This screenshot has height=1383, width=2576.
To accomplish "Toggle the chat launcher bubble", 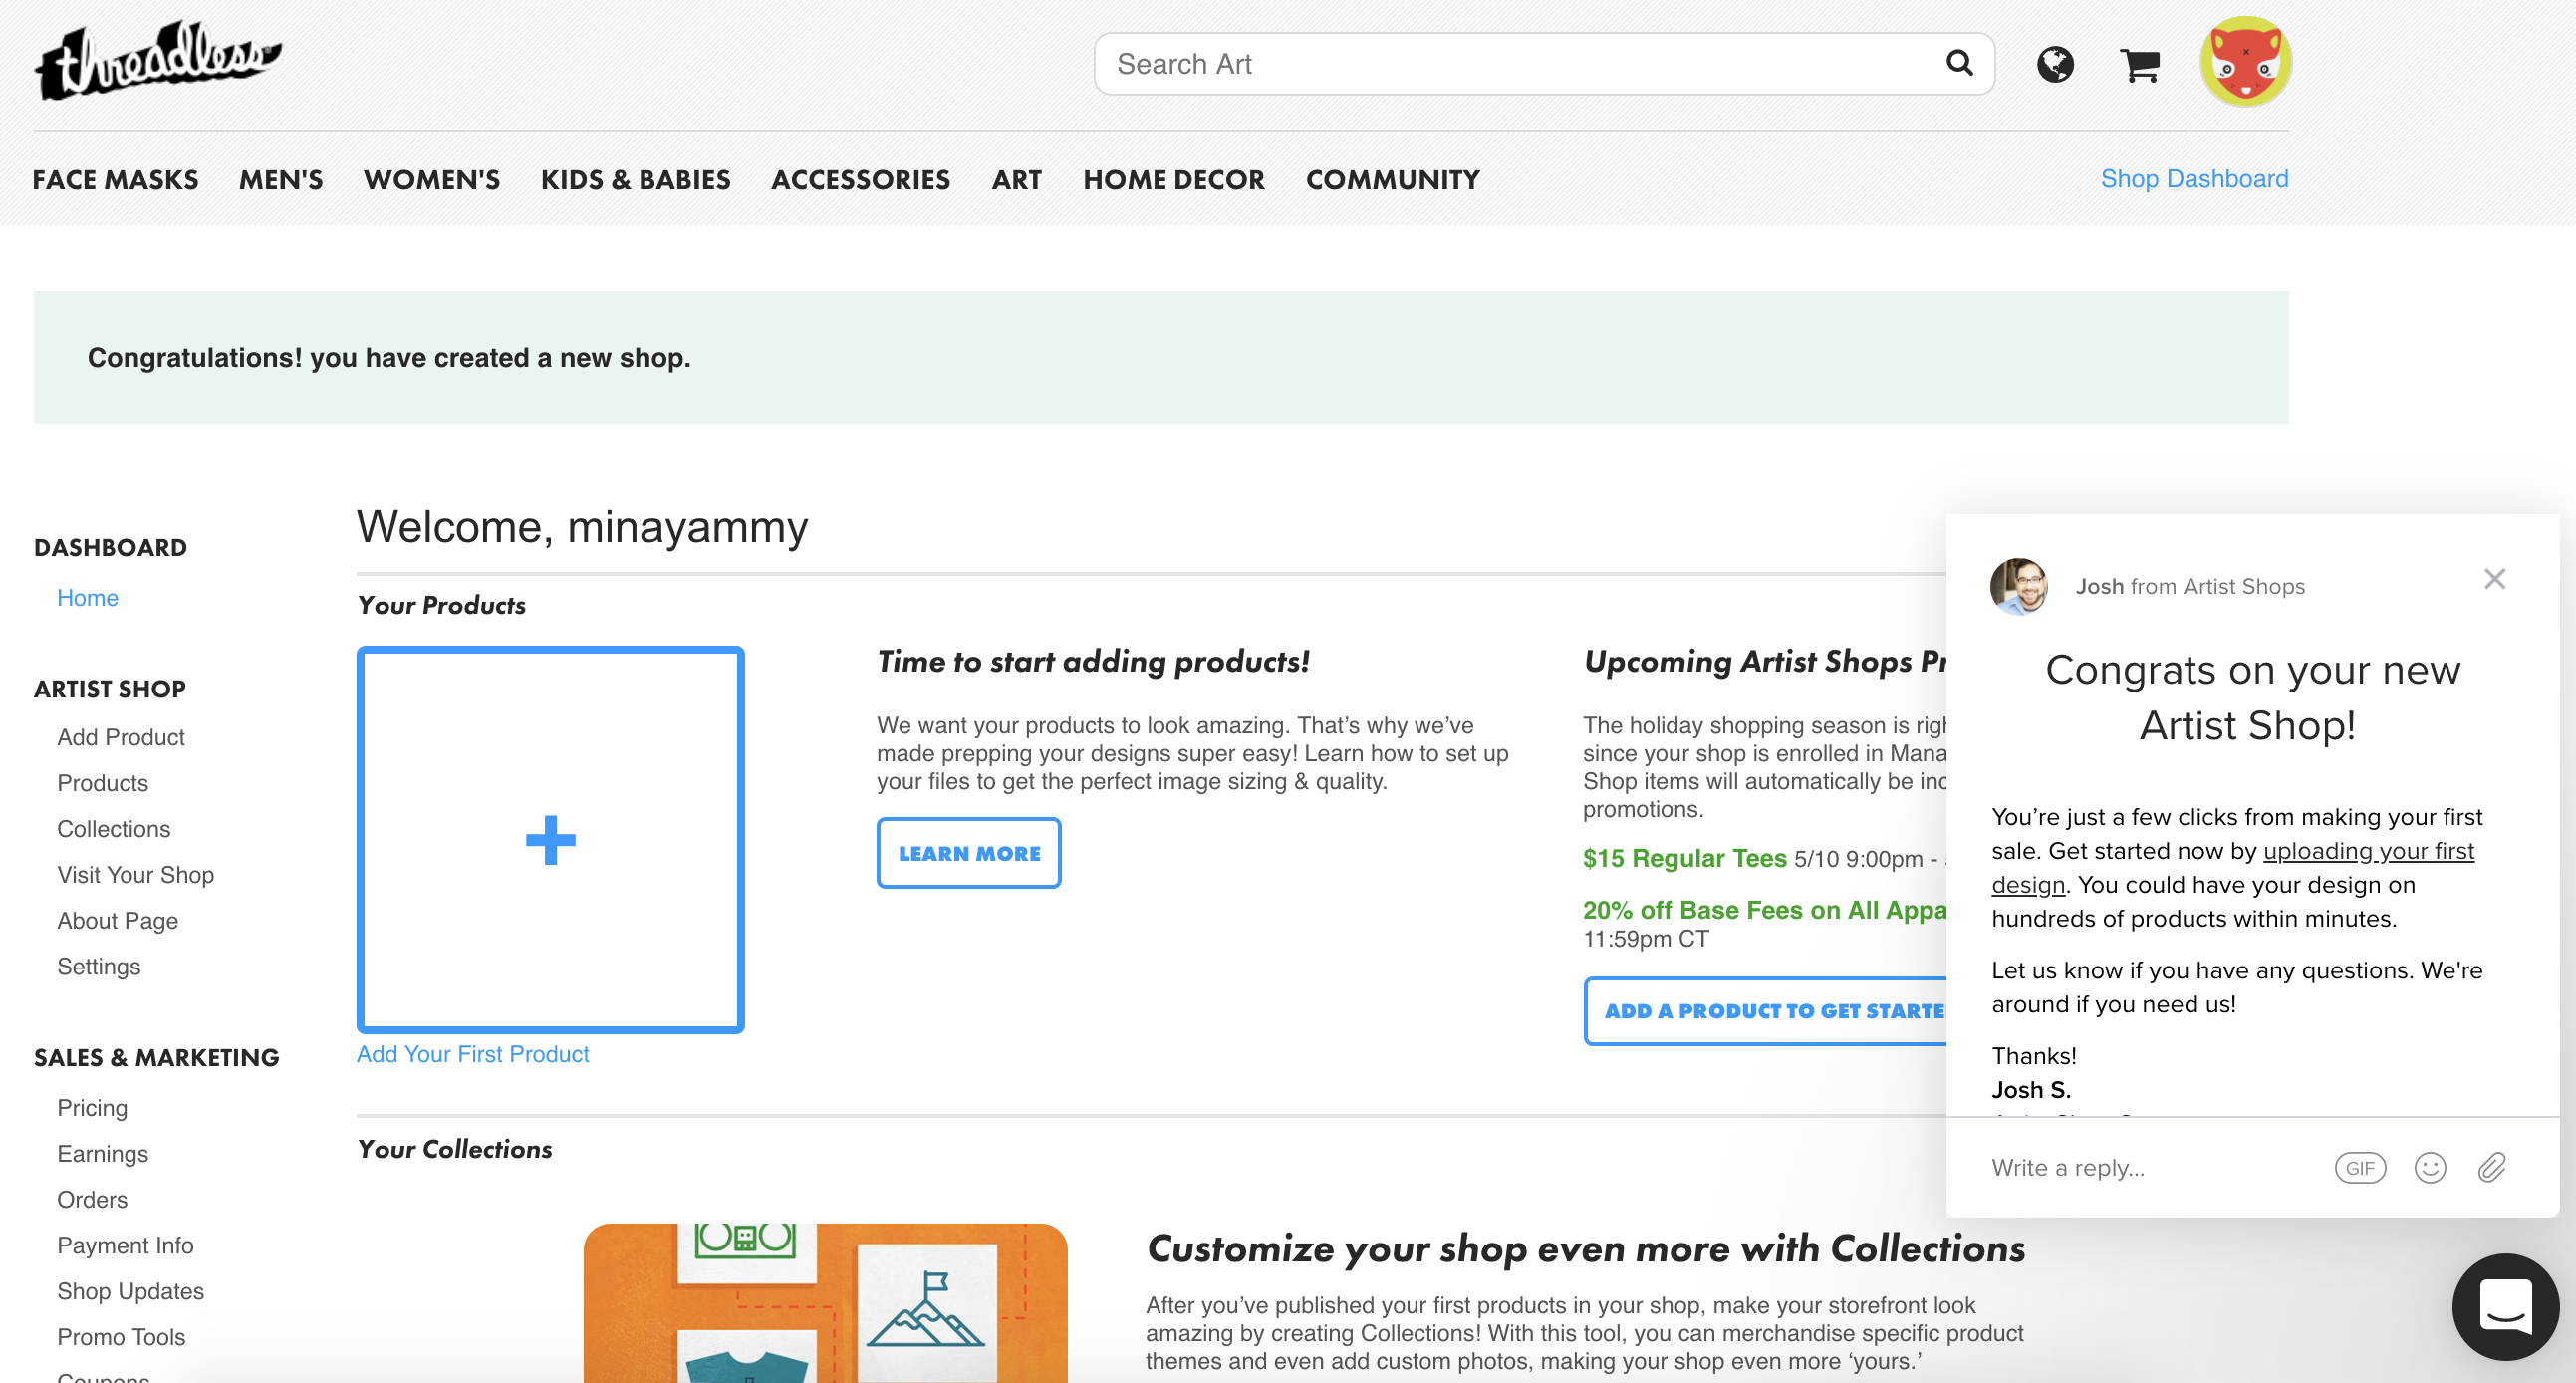I will [x=2505, y=1306].
